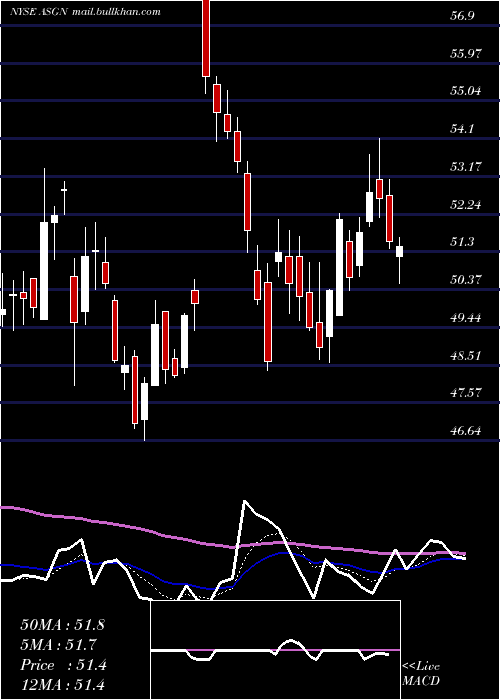
Task: Click the last white candlestick near 51.3
Action: (400, 251)
